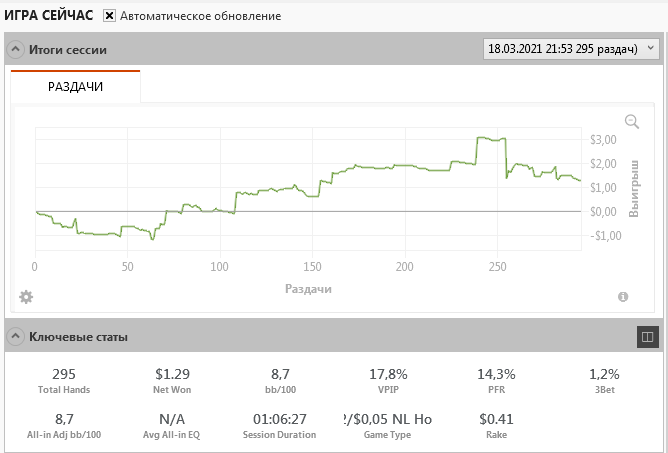The width and height of the screenshot is (668, 453).
Task: Toggle the Автоматическое обновление checkbox
Action: [x=110, y=16]
